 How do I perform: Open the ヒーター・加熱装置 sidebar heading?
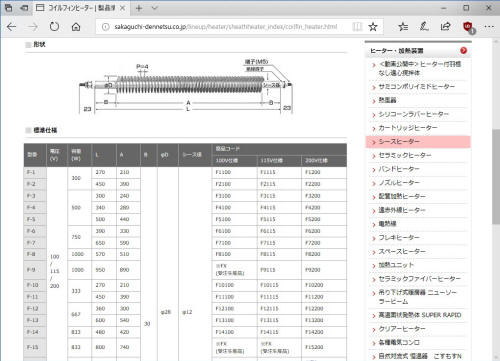click(x=397, y=51)
